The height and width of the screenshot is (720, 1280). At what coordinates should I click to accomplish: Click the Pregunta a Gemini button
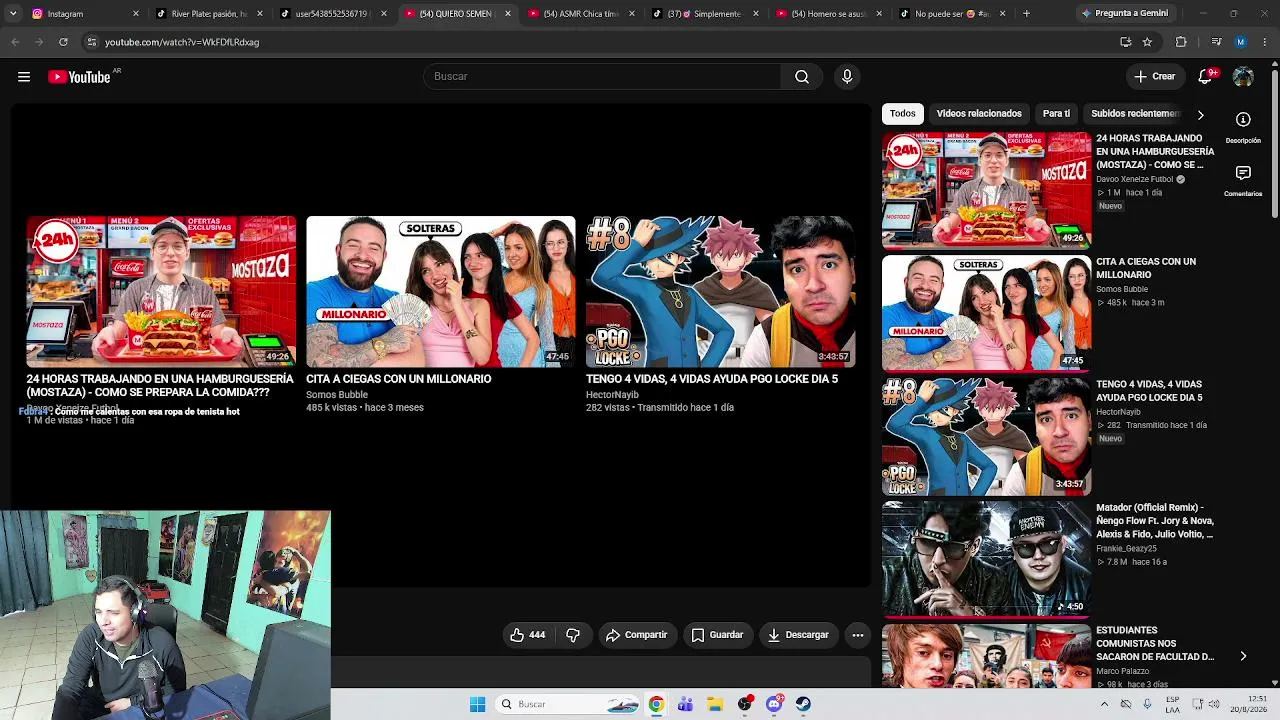pyautogui.click(x=1124, y=14)
